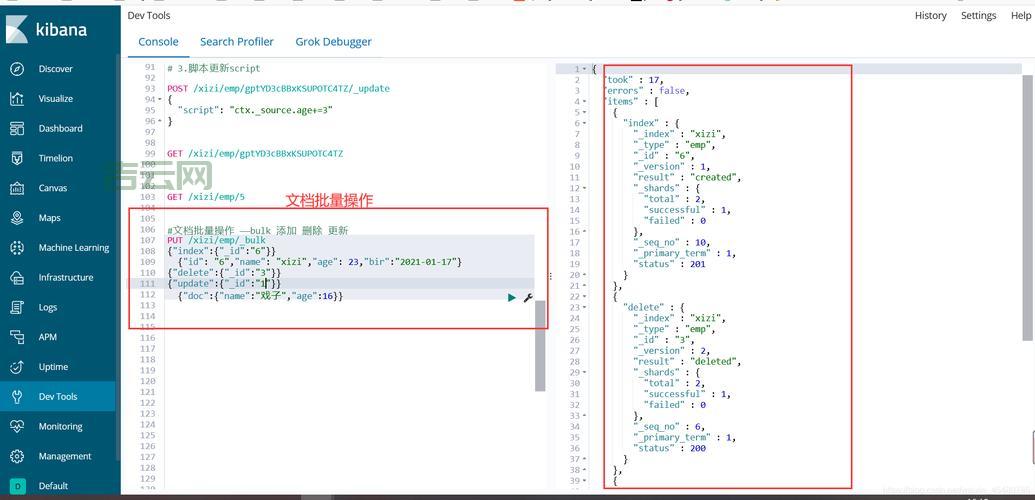Image resolution: width=1035 pixels, height=500 pixels.
Task: Click the divider between editor and response
Action: click(x=551, y=277)
